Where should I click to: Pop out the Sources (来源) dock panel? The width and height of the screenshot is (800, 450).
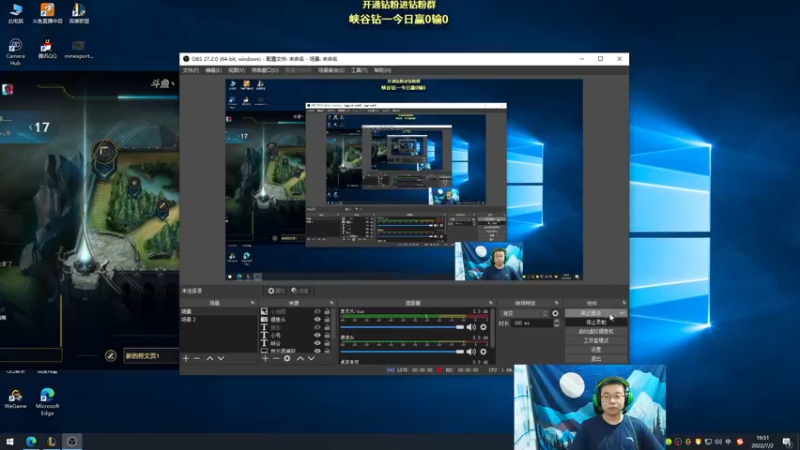click(332, 303)
